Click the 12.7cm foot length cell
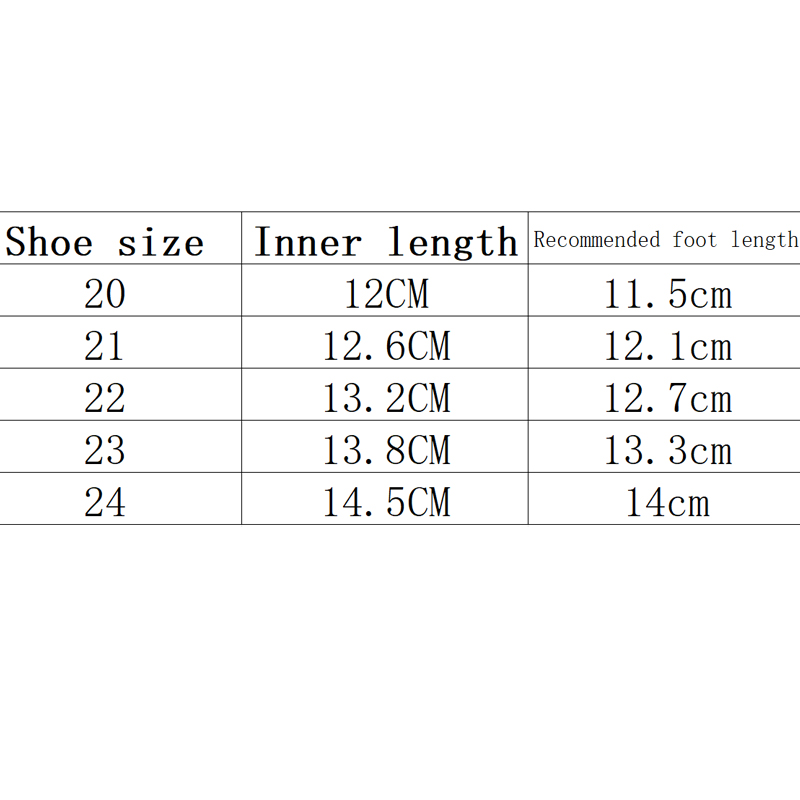The height and width of the screenshot is (800, 800). [667, 398]
